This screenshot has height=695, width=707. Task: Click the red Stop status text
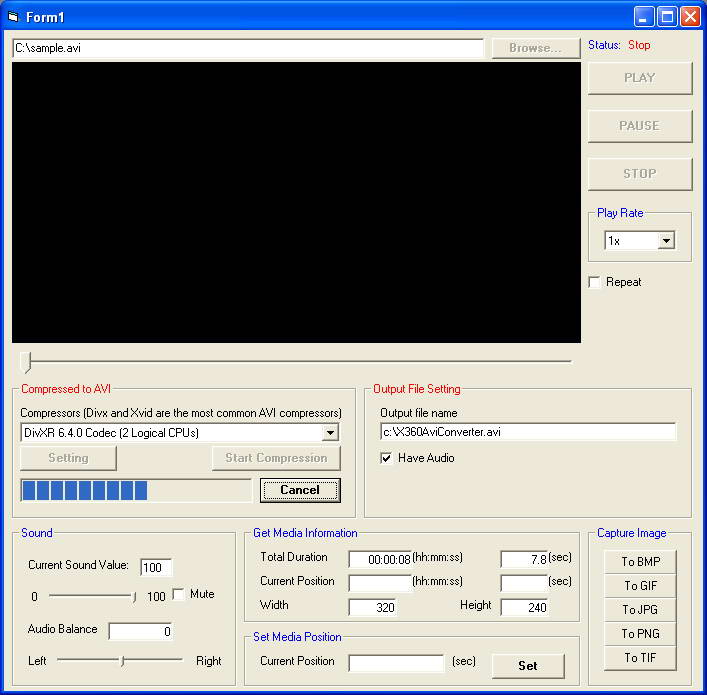point(639,45)
